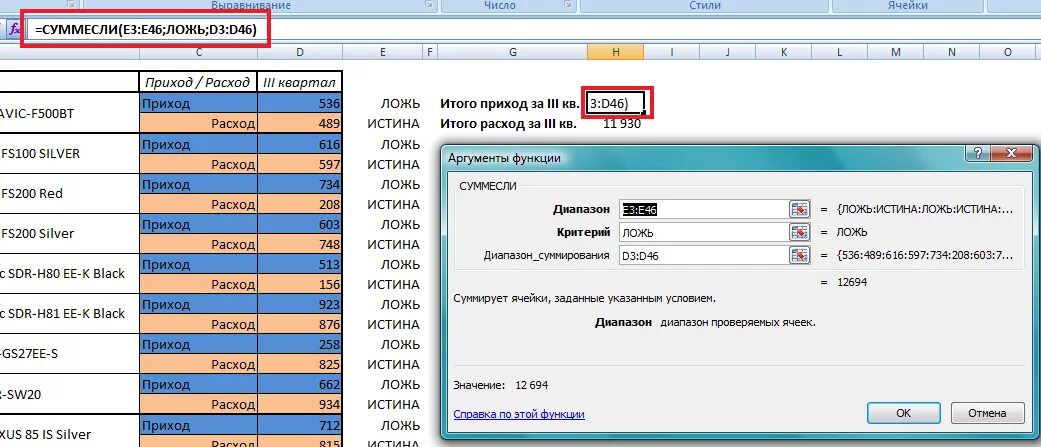Select cell with value 712

[299, 424]
